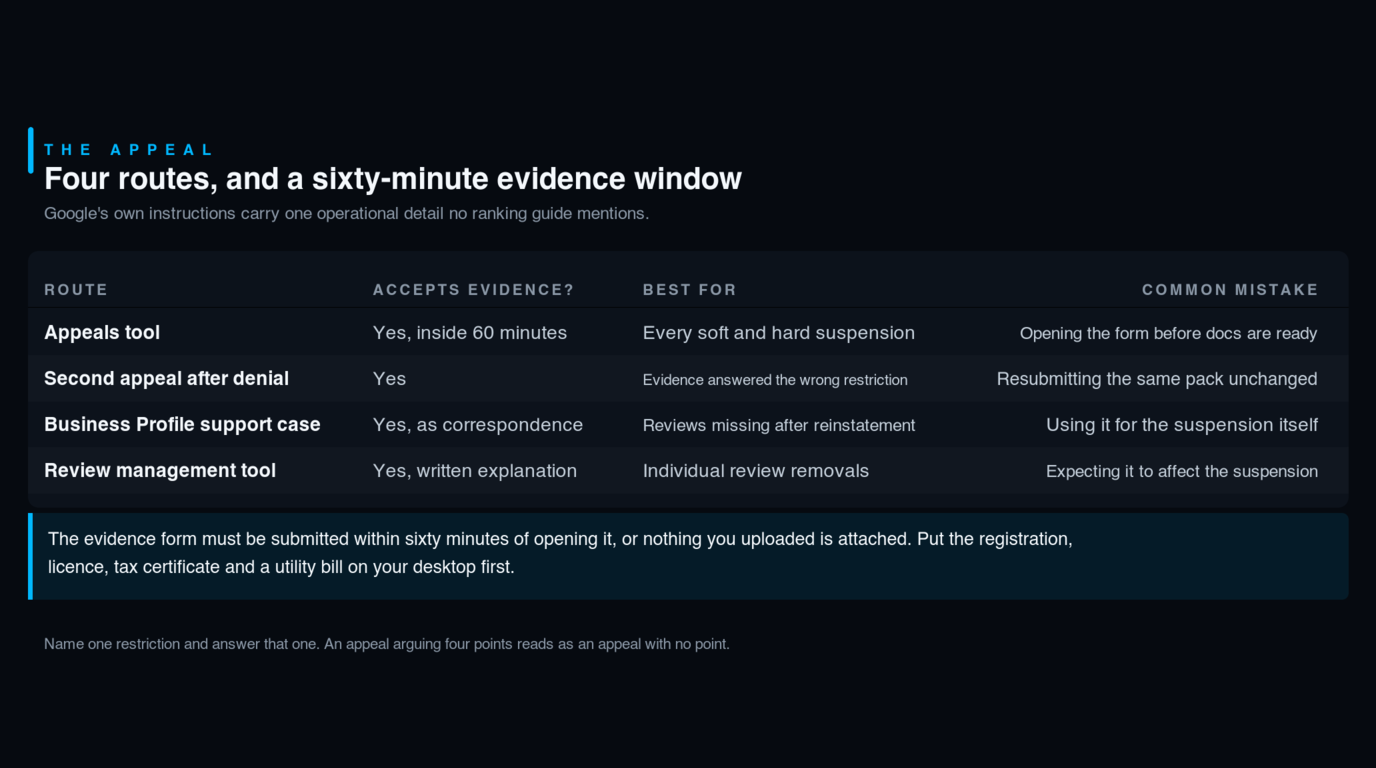The height and width of the screenshot is (768, 1376).
Task: Click 'Every soft and hard suspension' cell
Action: click(x=779, y=333)
